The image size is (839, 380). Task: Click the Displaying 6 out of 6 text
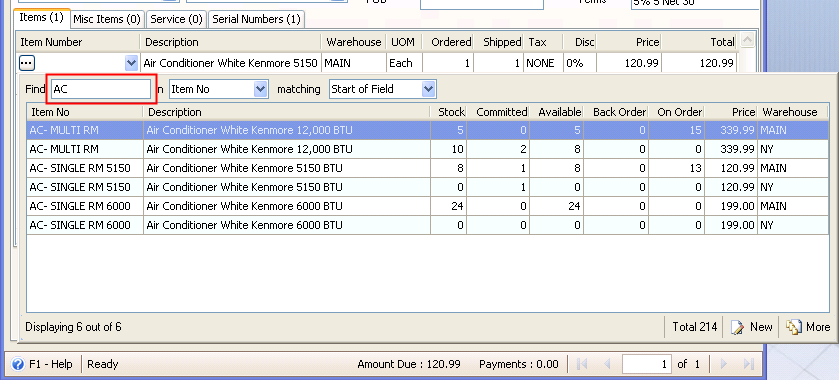73,326
